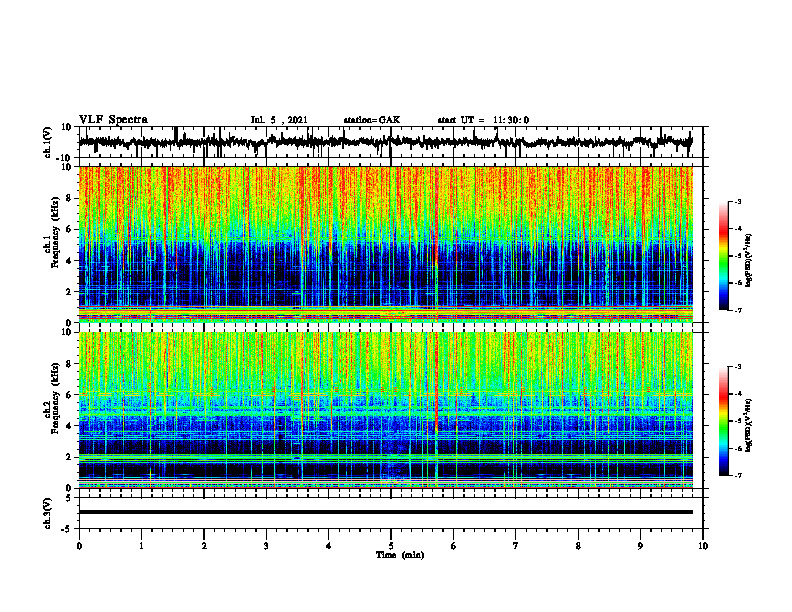Click the ch.1 spectrogram color bar
The height and width of the screenshot is (612, 792).
724,256
